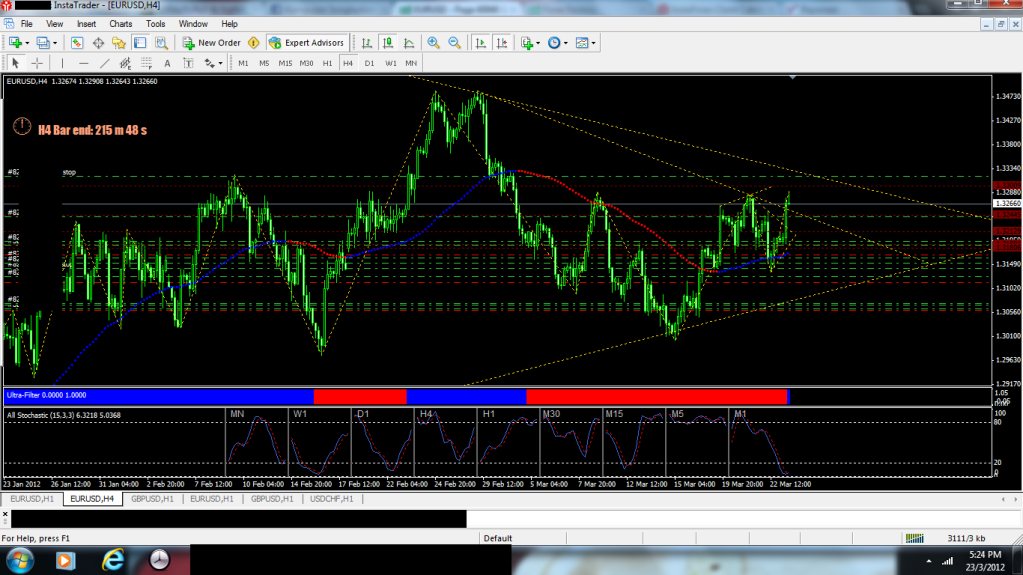Set timeframe to M15

point(285,63)
